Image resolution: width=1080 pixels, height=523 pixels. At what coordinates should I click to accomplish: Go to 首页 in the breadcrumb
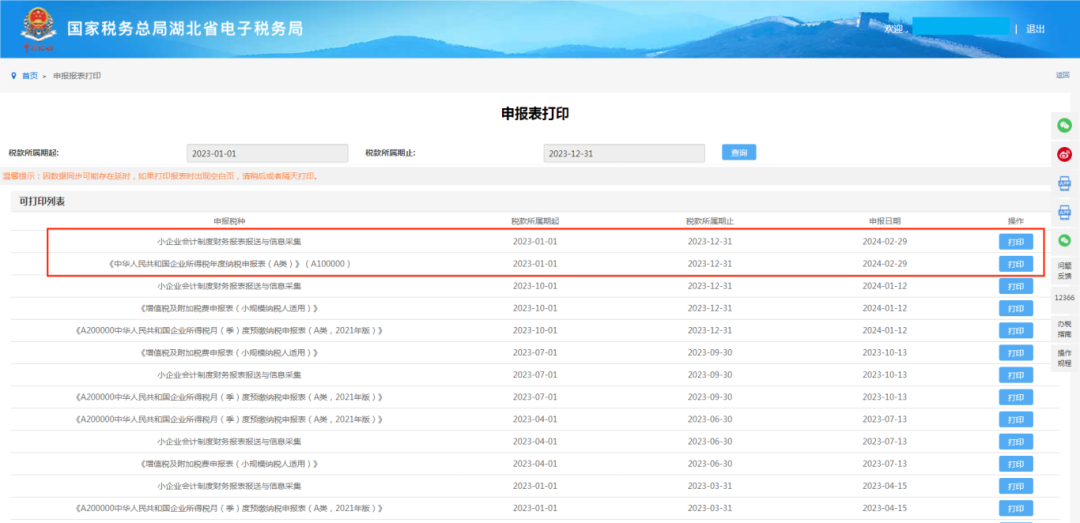coord(30,76)
